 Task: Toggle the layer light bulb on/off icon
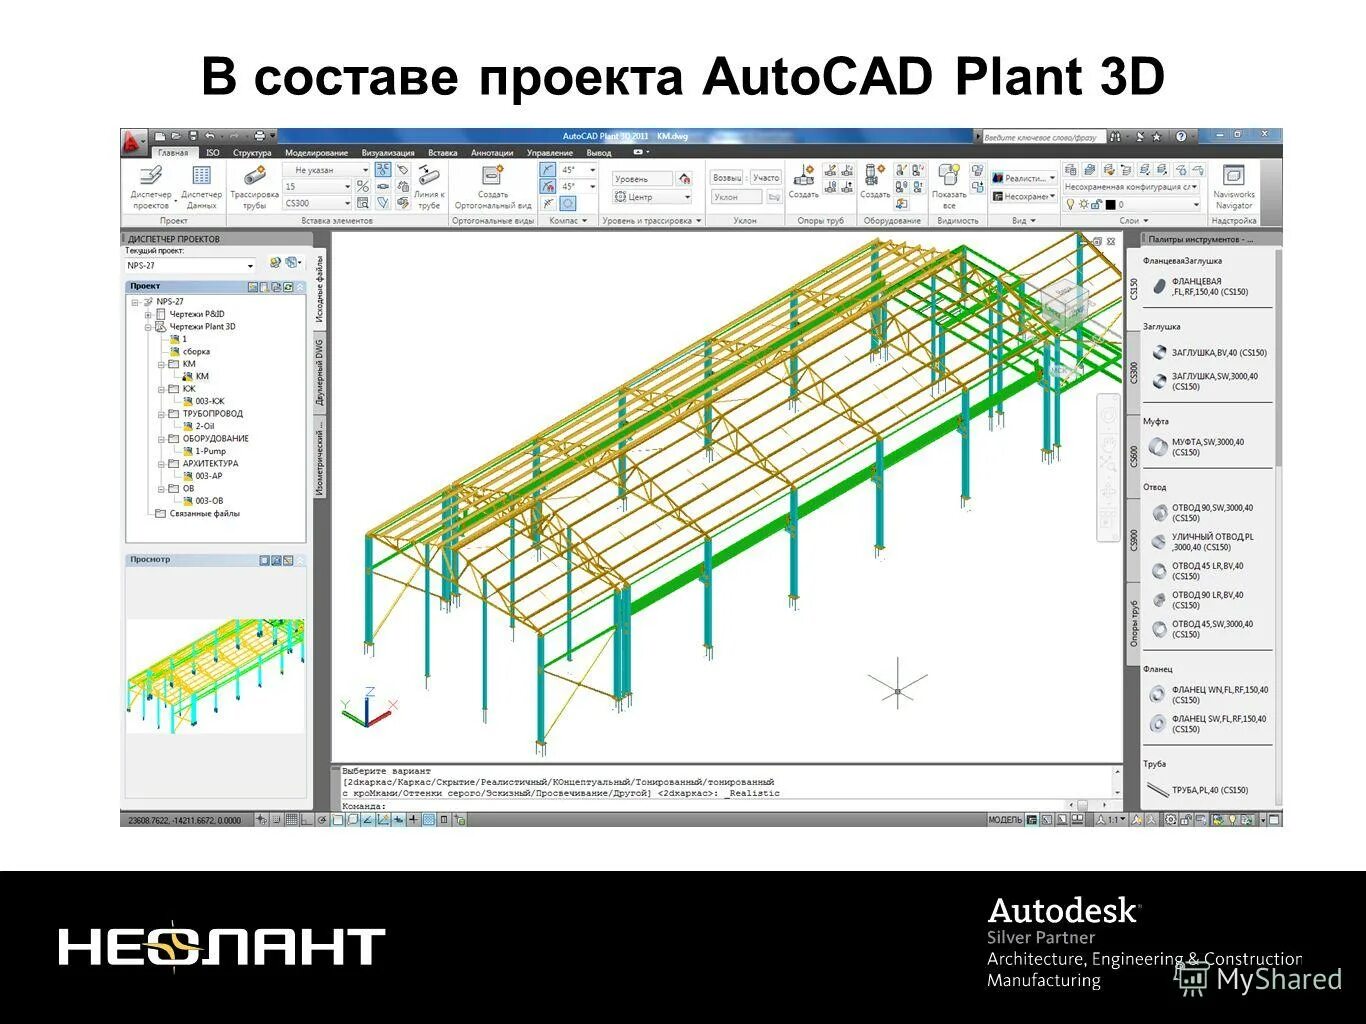point(1070,204)
